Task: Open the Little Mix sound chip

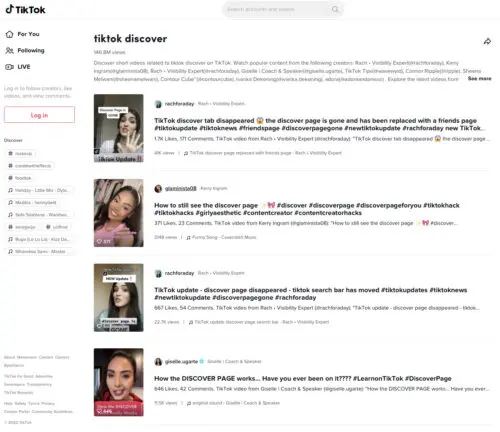Action: pos(39,190)
